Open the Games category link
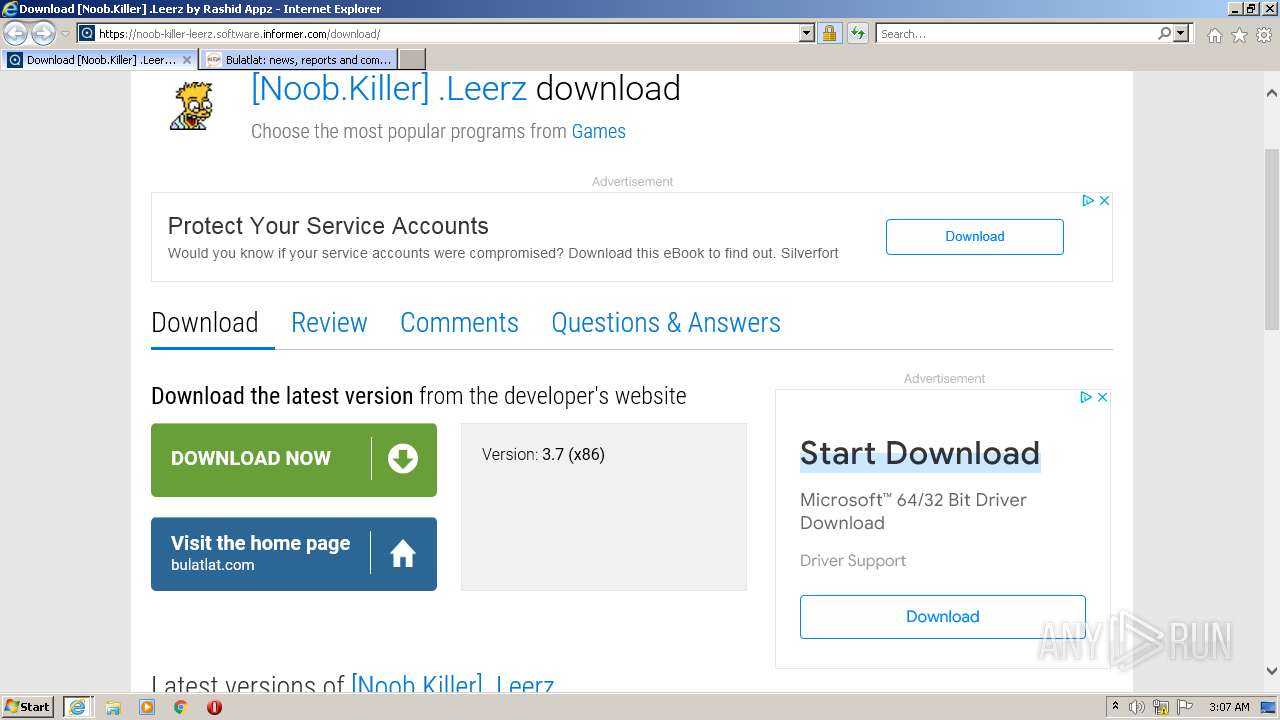Viewport: 1280px width, 720px height. 598,131
